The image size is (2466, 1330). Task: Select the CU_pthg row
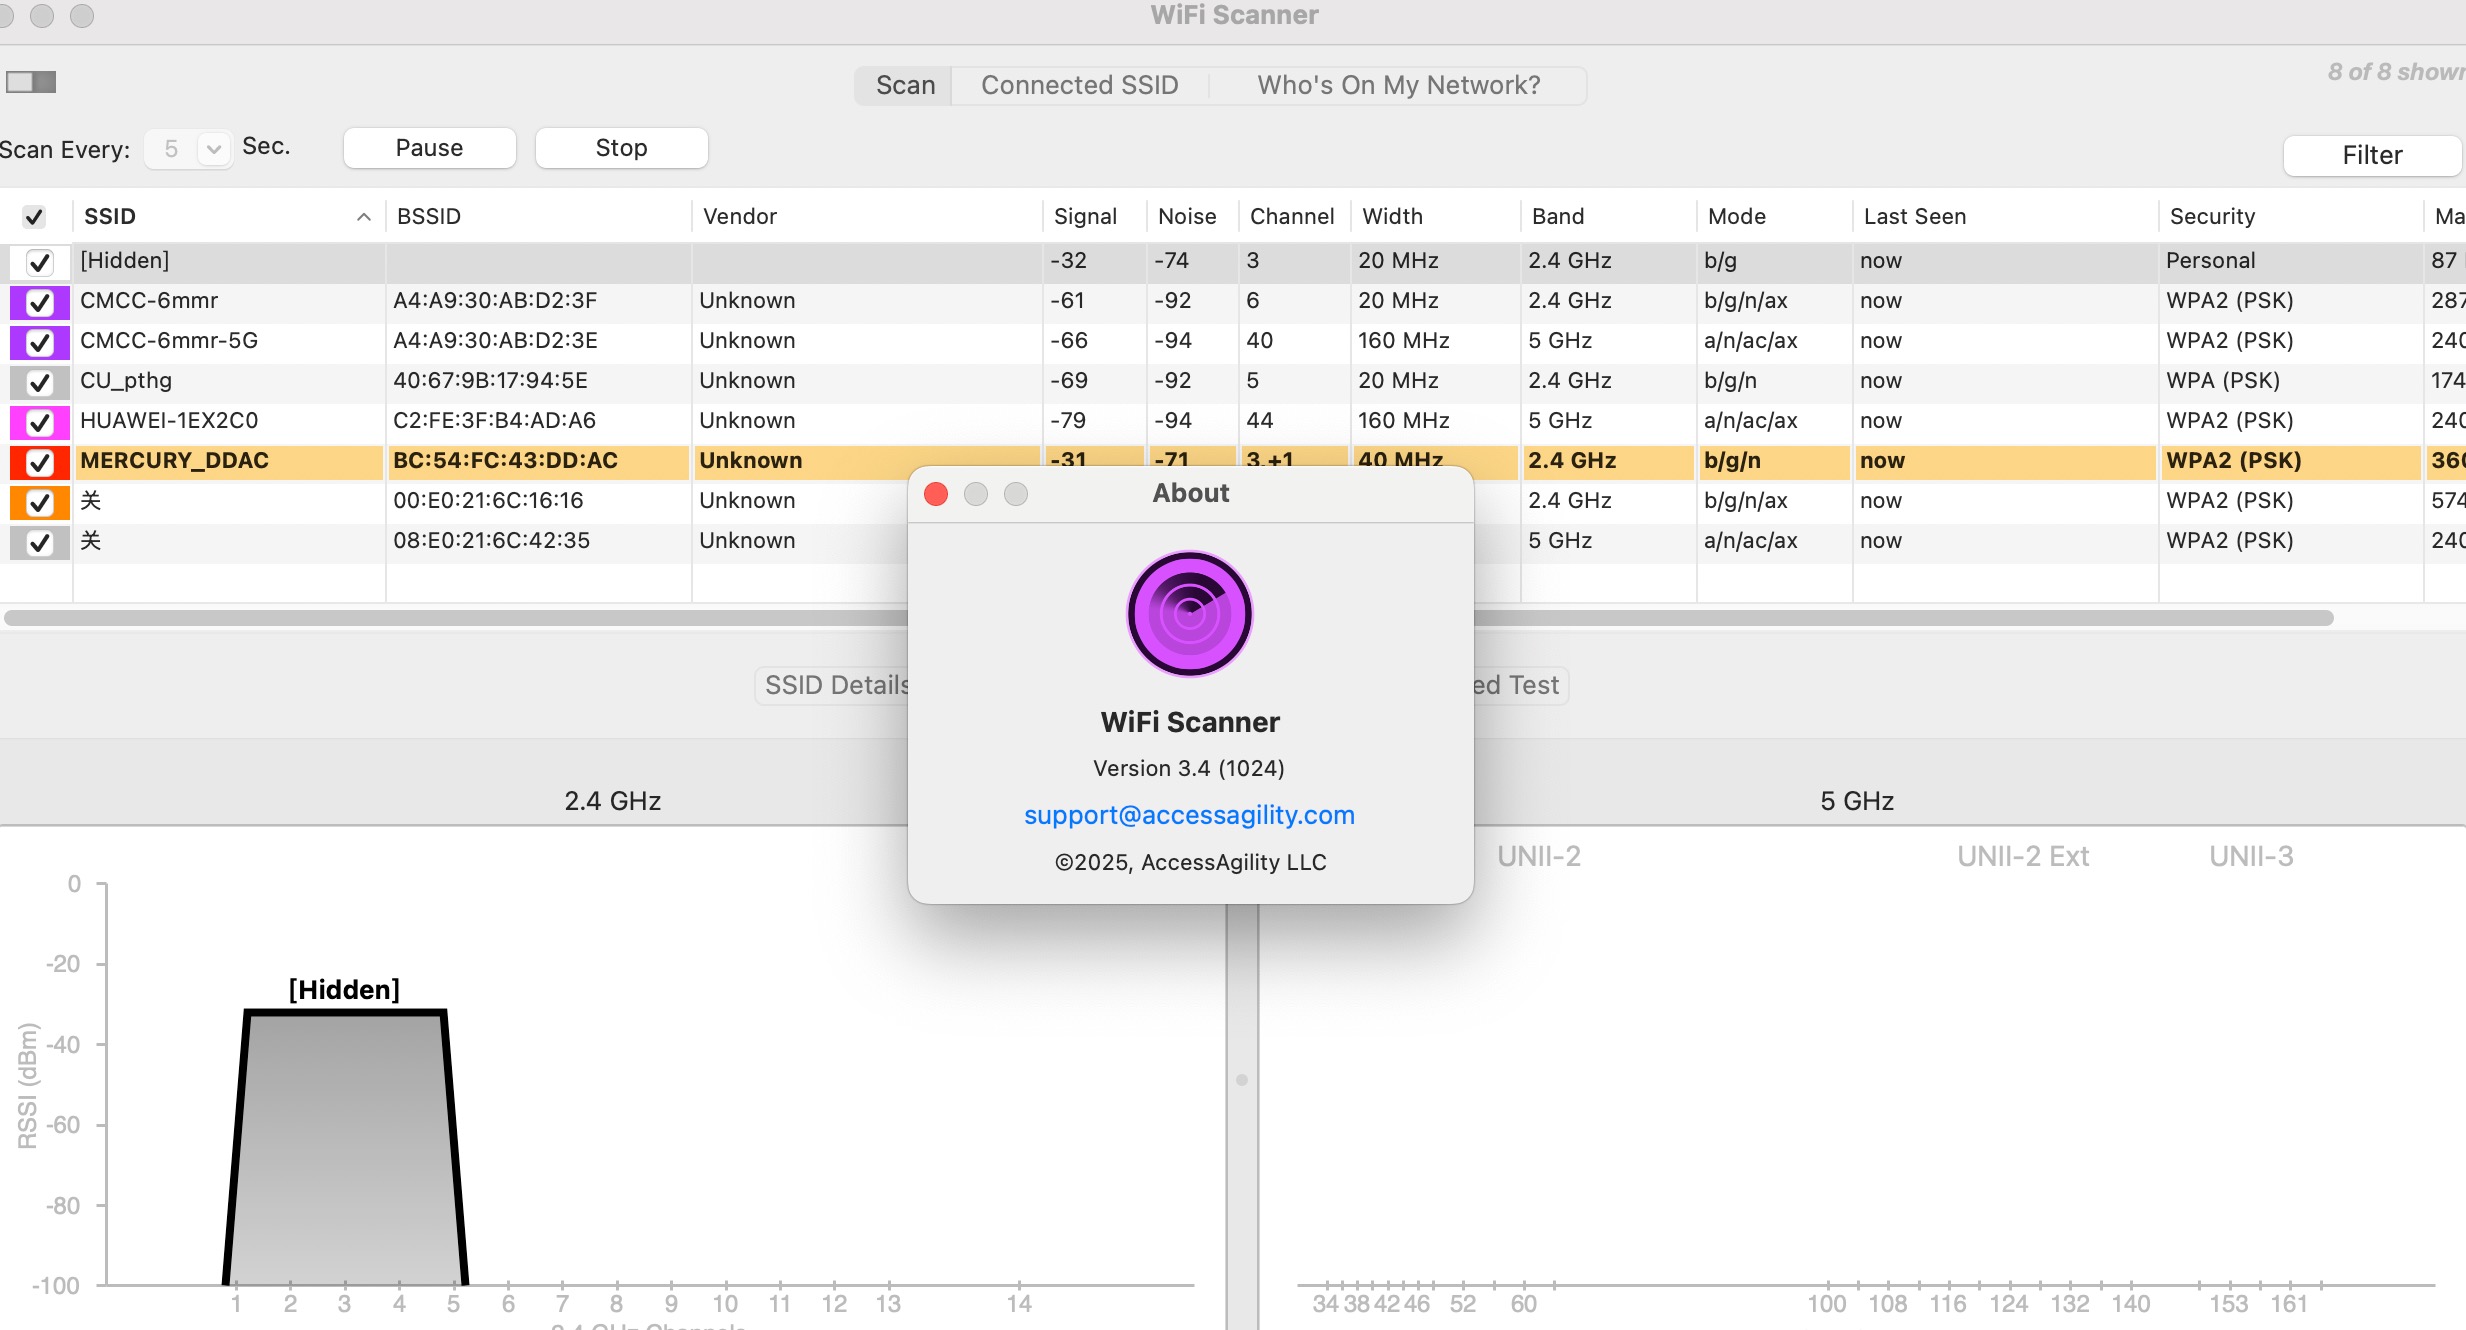[x=1232, y=381]
